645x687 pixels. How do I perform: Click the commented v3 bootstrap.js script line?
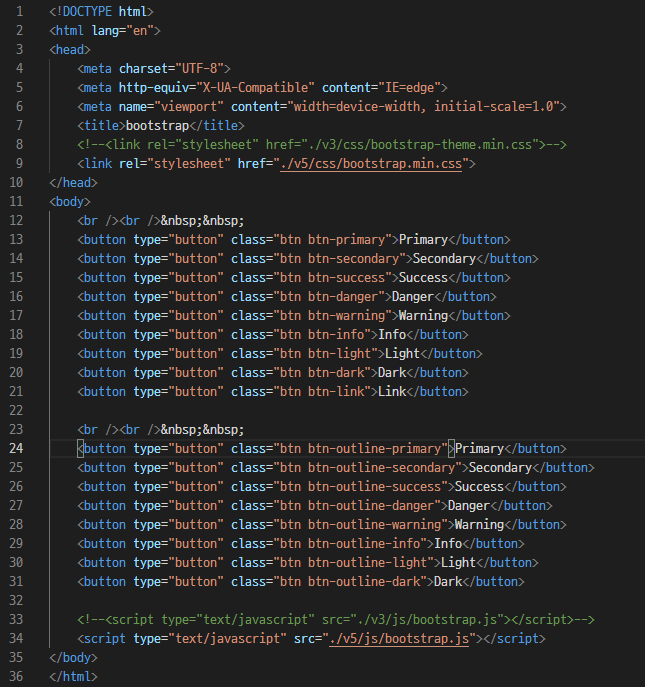pos(336,619)
